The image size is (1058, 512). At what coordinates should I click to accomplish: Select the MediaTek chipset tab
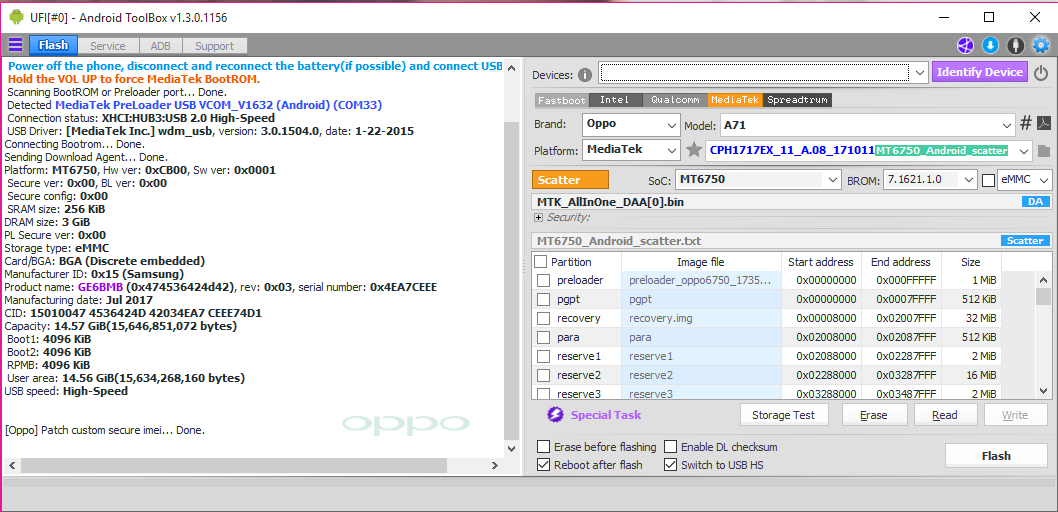[735, 100]
